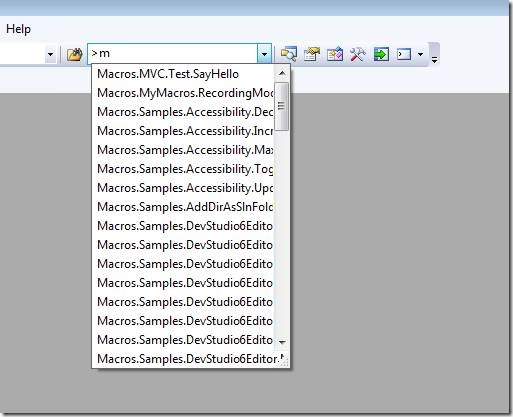The image size is (513, 417).
Task: Pick Macros.Samples.Accessibility.Max entry
Action: click(x=183, y=150)
